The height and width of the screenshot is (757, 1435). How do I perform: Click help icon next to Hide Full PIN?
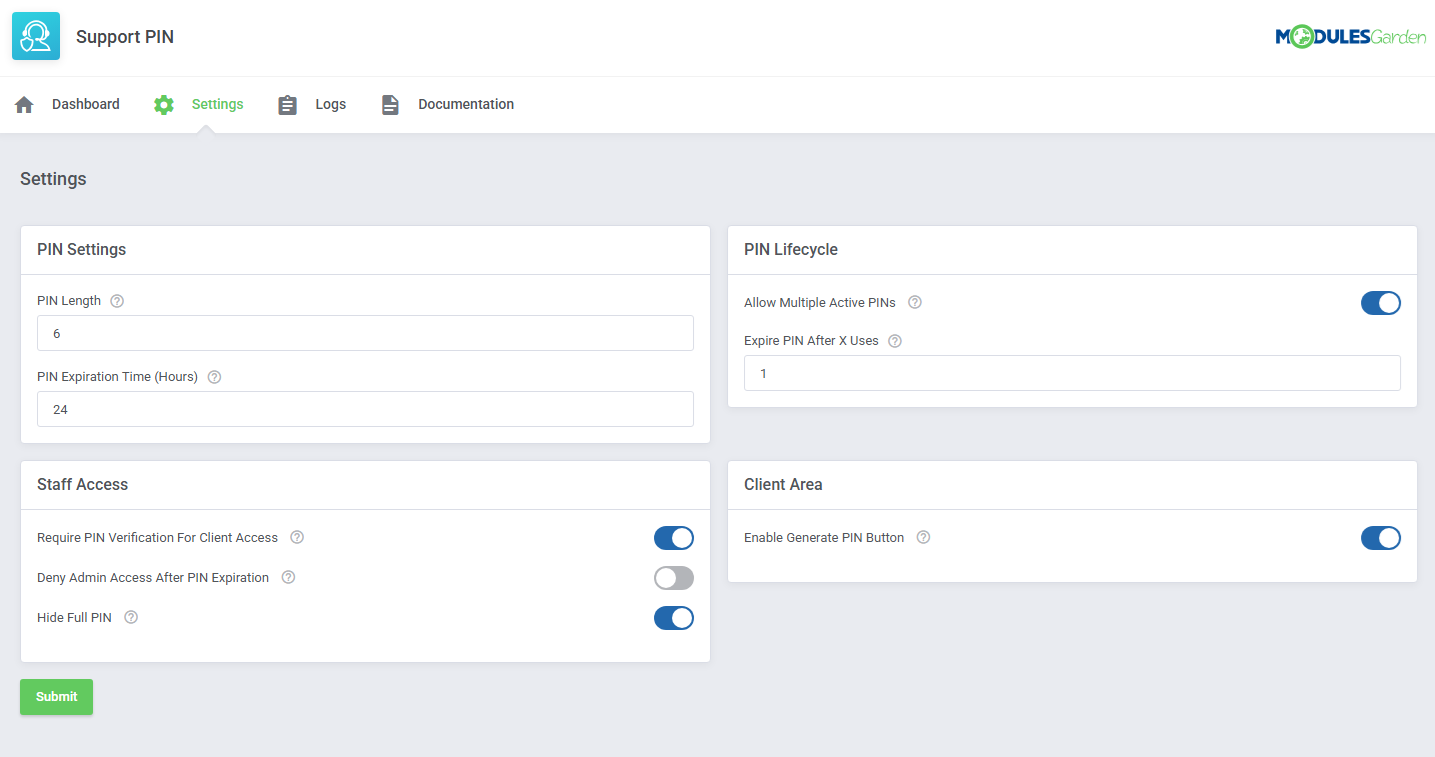coord(131,617)
